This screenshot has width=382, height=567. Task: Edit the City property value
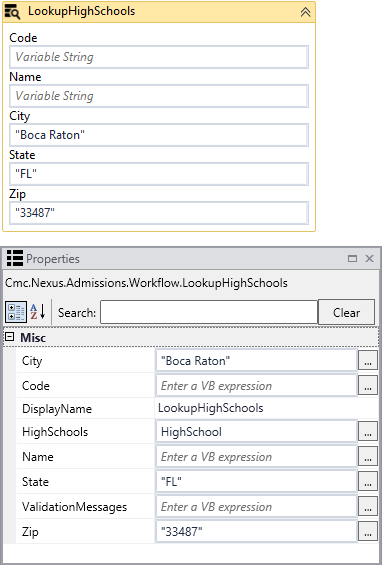(256, 361)
